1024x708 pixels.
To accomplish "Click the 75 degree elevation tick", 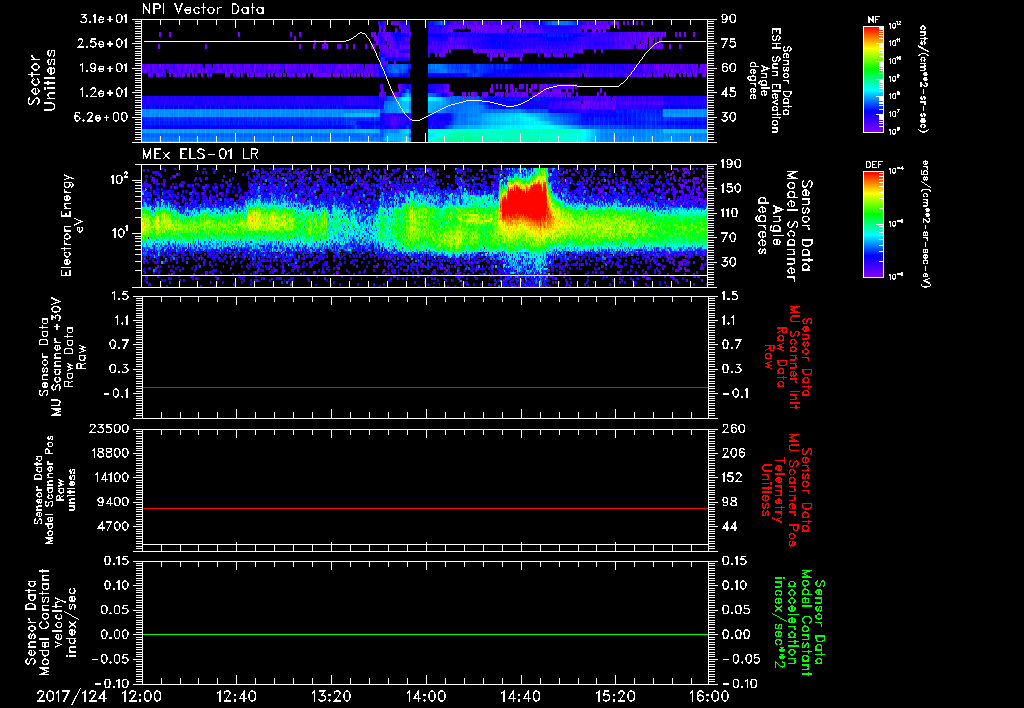I will tap(729, 43).
